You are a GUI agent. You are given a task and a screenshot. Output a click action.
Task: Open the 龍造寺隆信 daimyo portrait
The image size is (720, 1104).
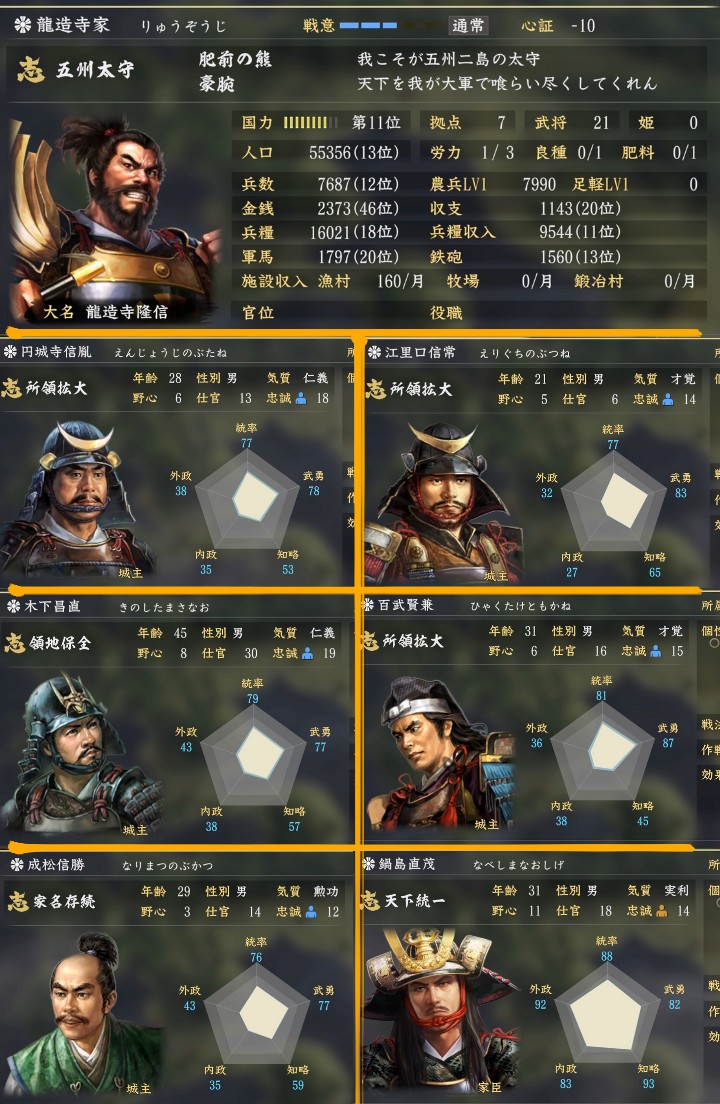coord(113,220)
